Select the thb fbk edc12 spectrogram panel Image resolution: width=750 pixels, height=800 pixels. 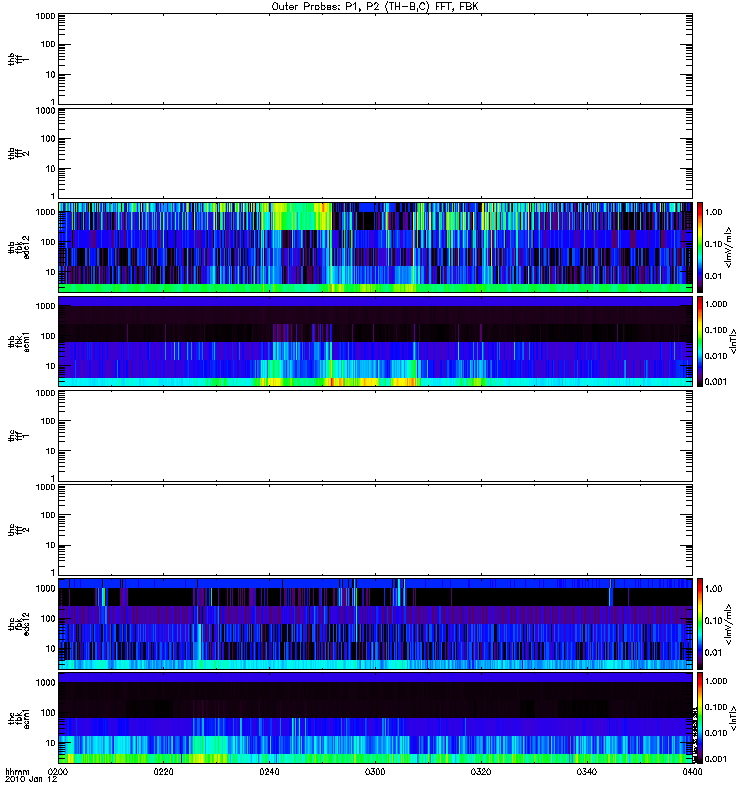click(x=375, y=247)
